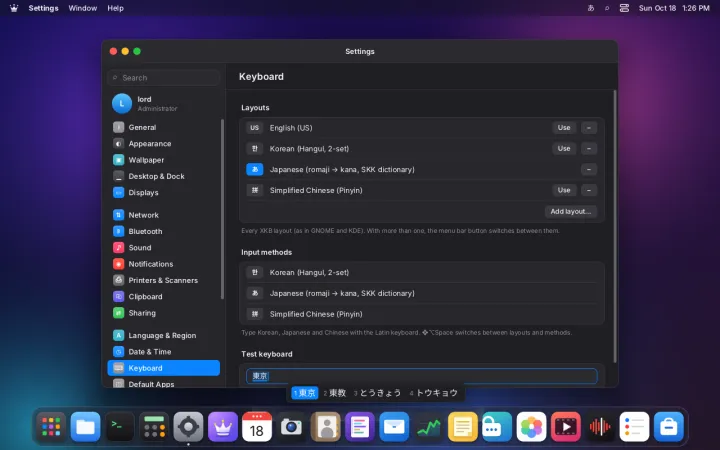This screenshot has width=720, height=450.
Task: Open the menu bar search icon
Action: [x=607, y=8]
